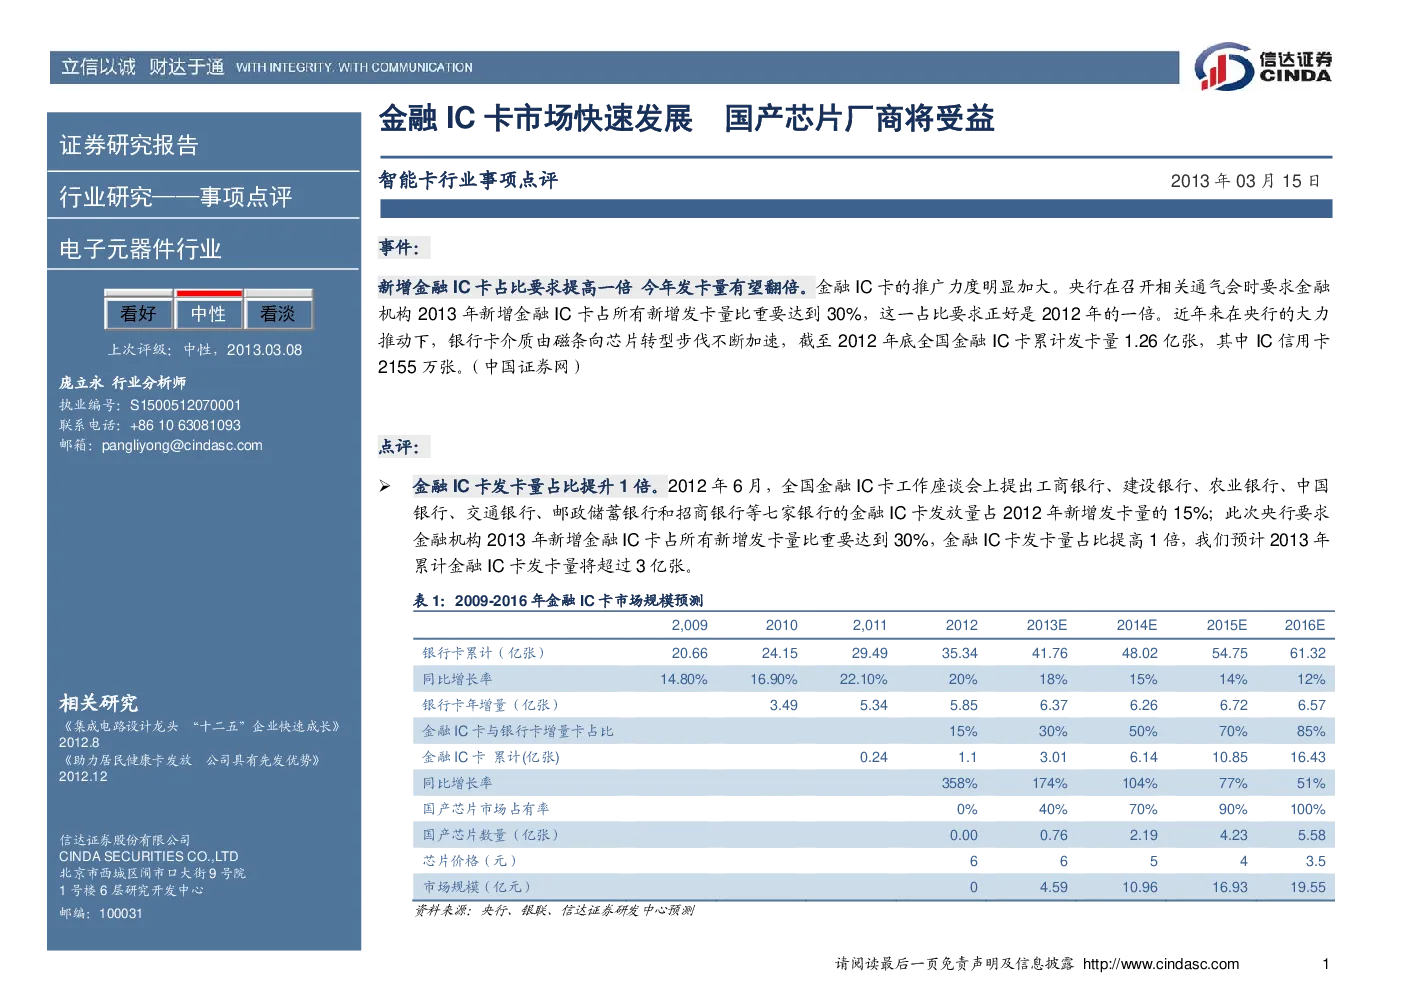Click the 事件: section label
Image resolution: width=1403 pixels, height=992 pixels.
point(399,247)
